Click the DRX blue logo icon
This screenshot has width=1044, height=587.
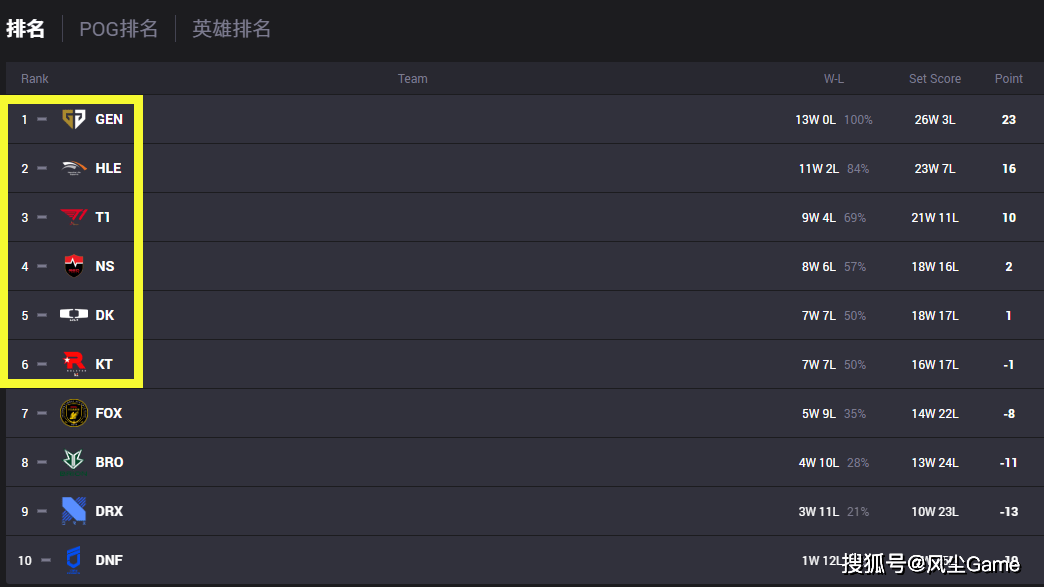pyautogui.click(x=74, y=511)
